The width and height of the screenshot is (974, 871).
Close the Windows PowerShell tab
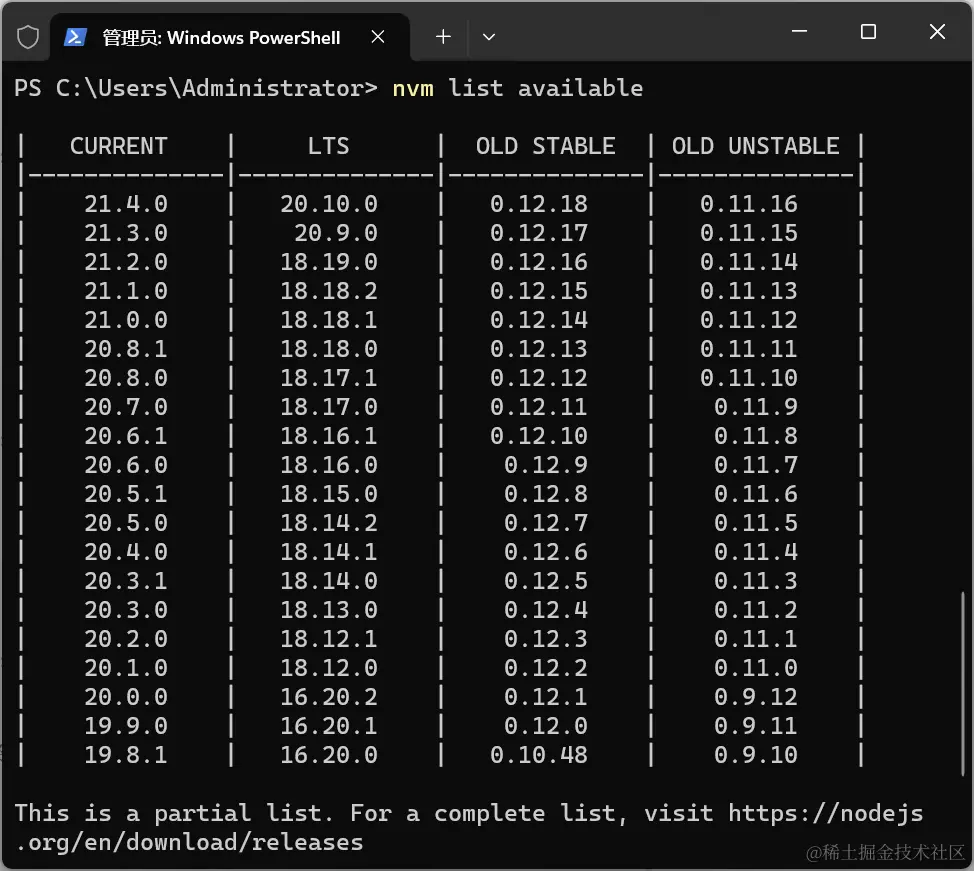tap(378, 37)
